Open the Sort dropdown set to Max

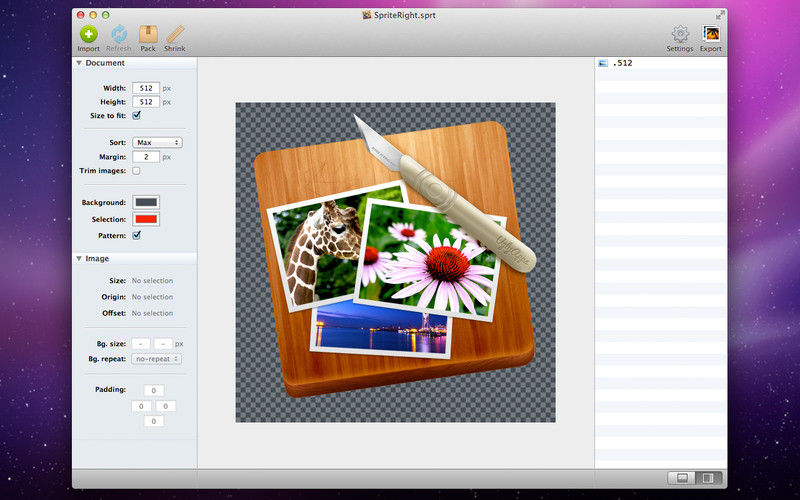157,142
